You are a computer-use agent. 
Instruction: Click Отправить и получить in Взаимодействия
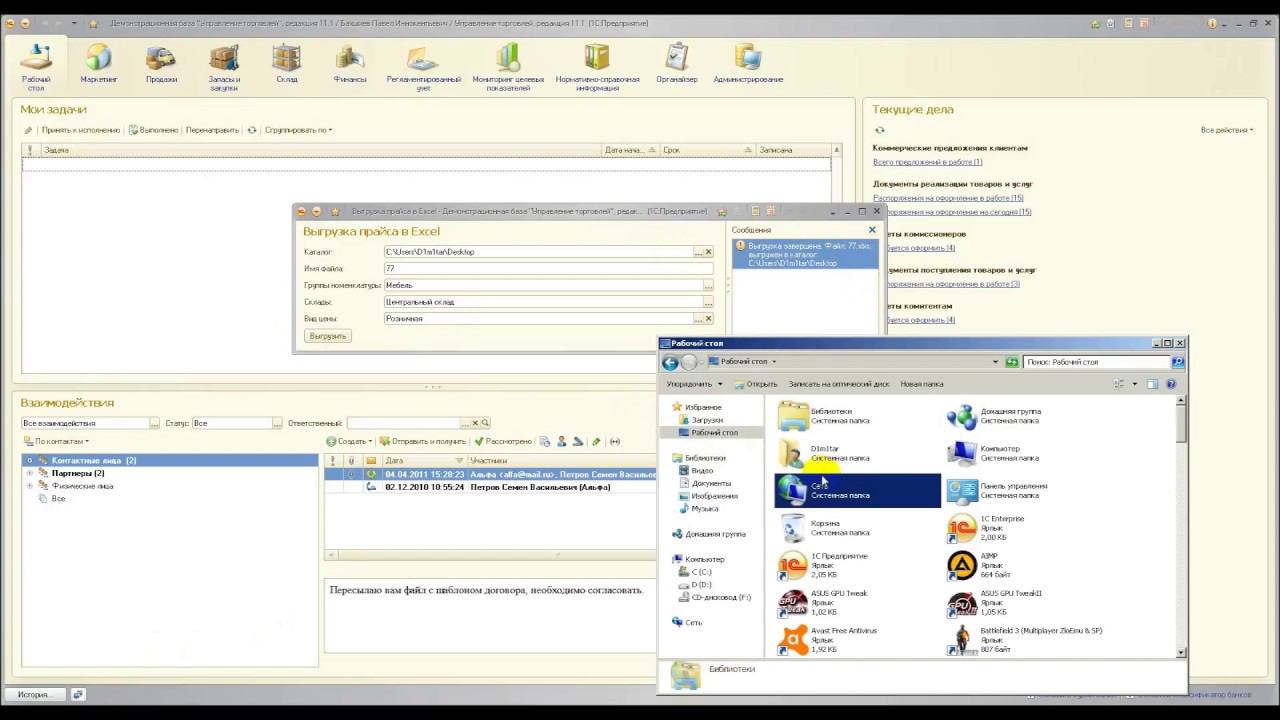(422, 441)
